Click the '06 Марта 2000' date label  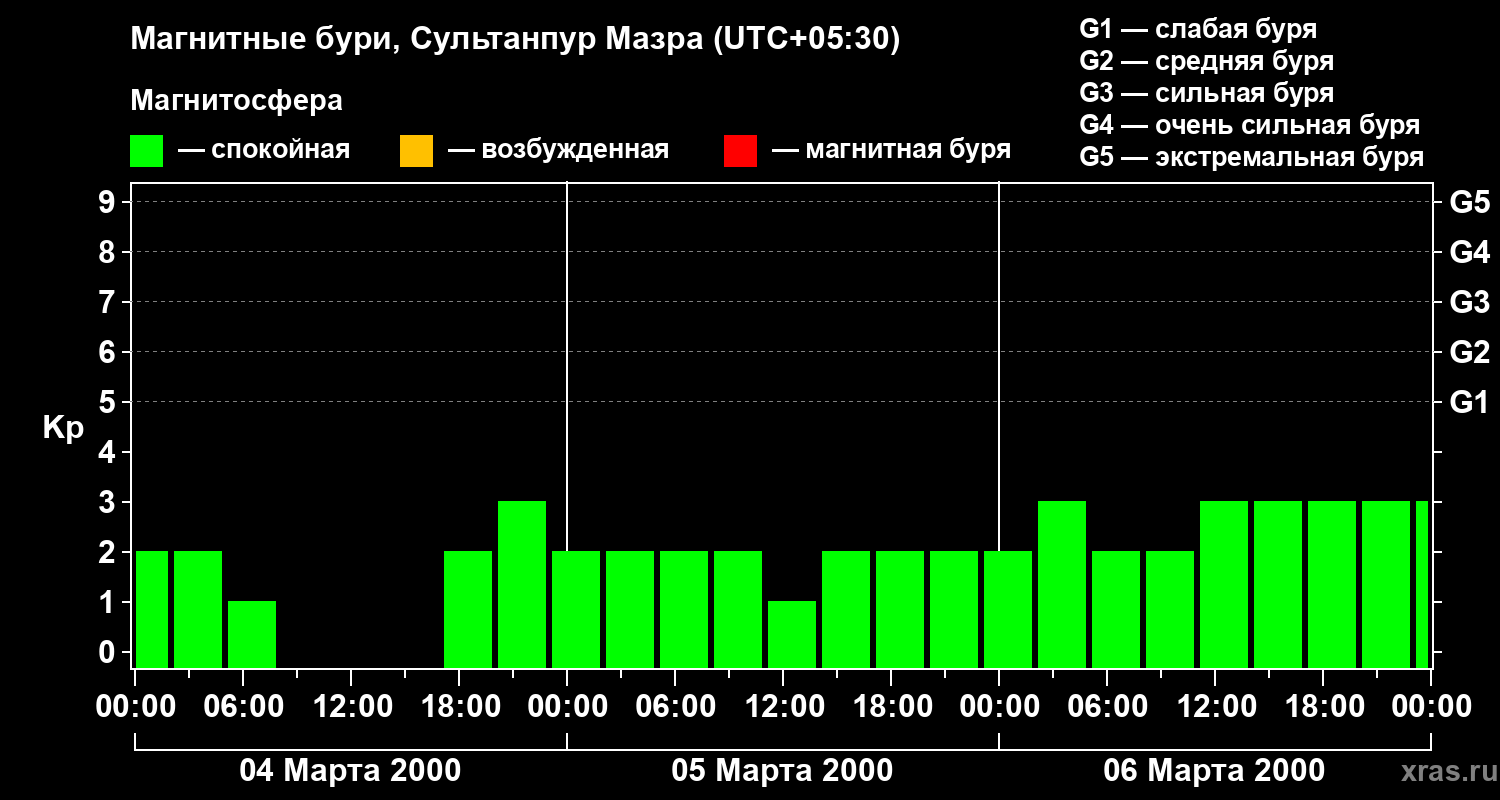[1214, 771]
